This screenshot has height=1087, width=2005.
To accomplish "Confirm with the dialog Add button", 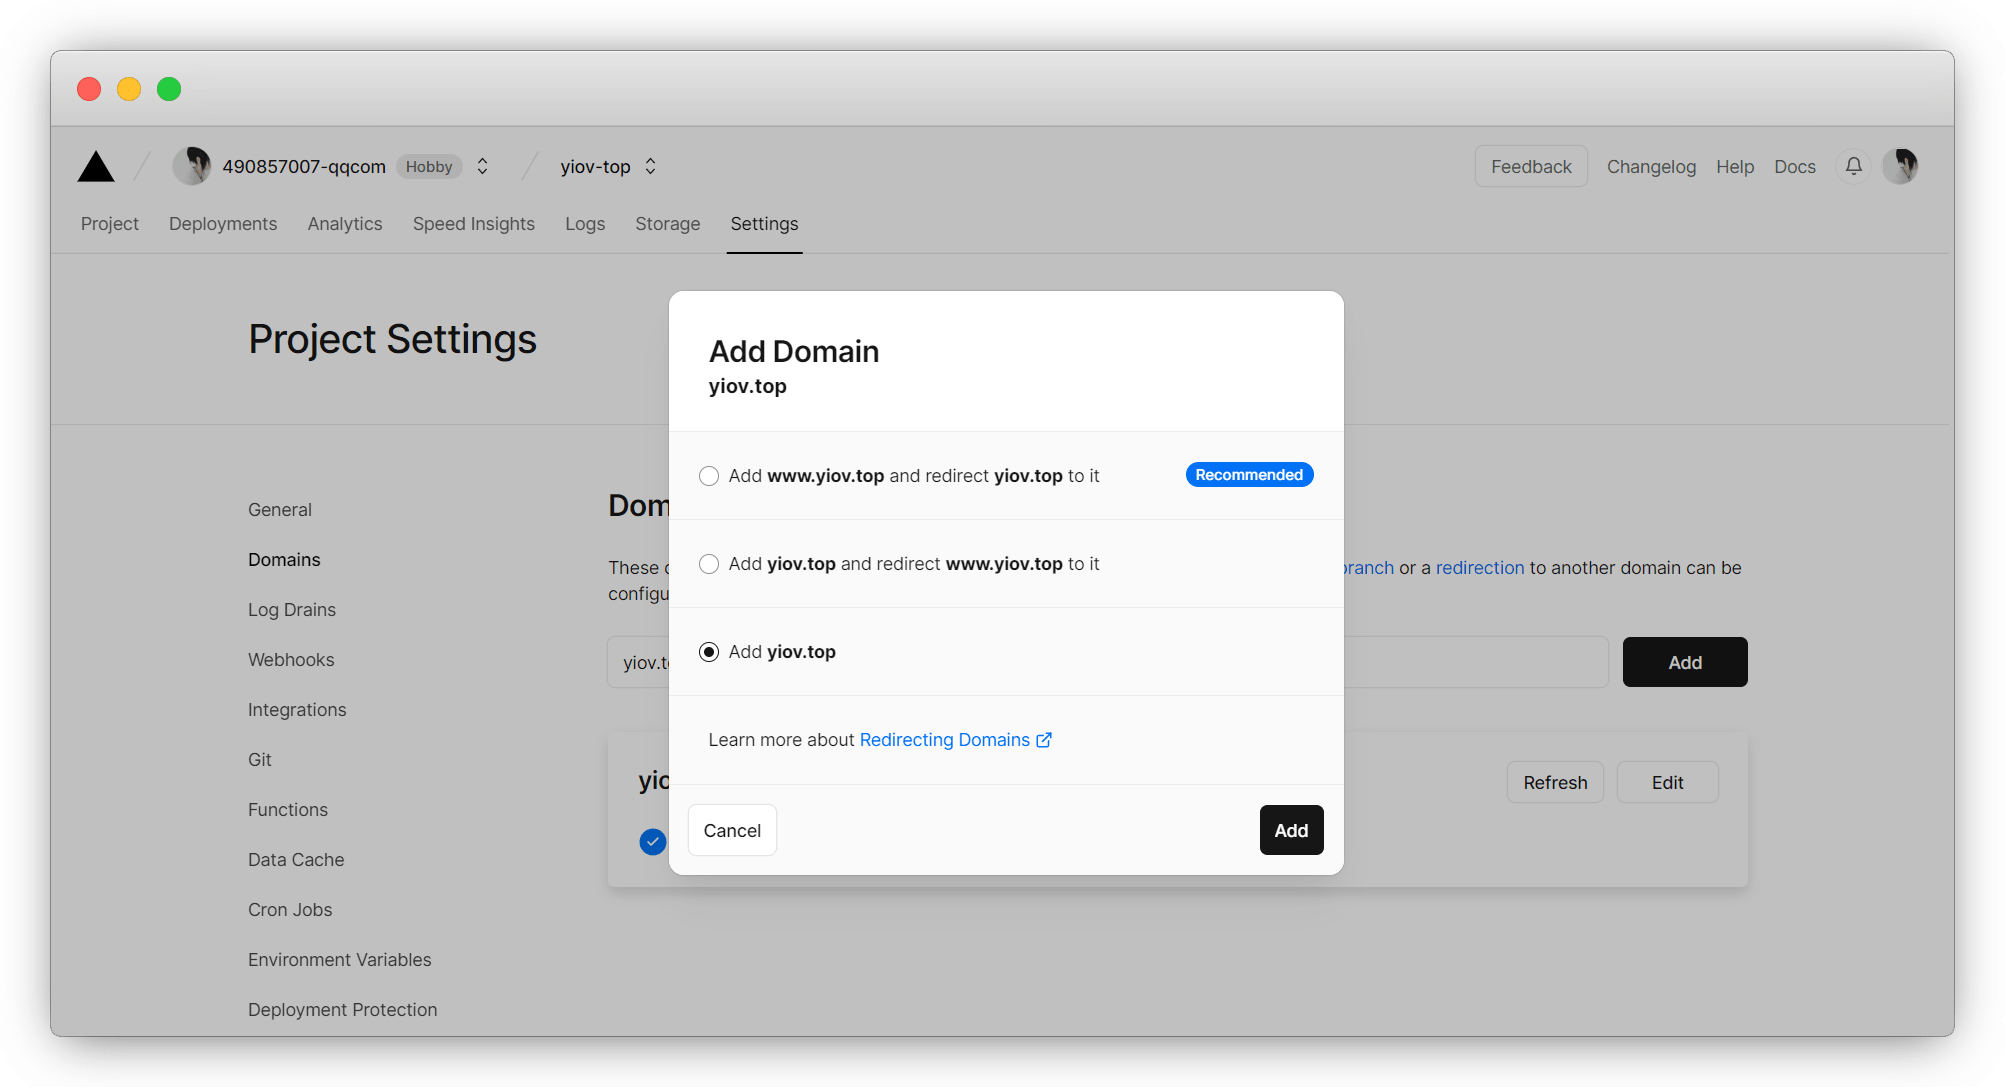I will coord(1290,830).
